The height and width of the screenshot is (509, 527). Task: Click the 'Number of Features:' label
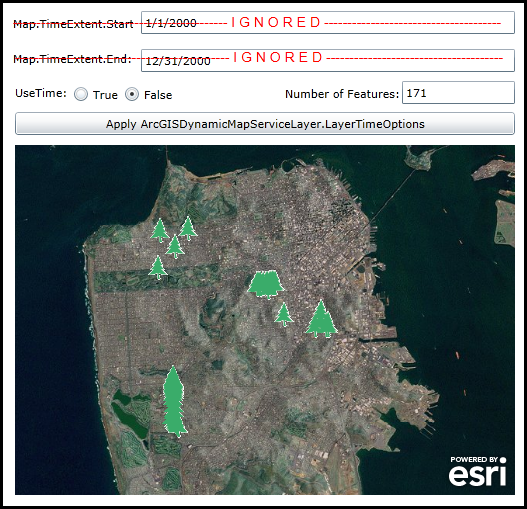pos(342,94)
